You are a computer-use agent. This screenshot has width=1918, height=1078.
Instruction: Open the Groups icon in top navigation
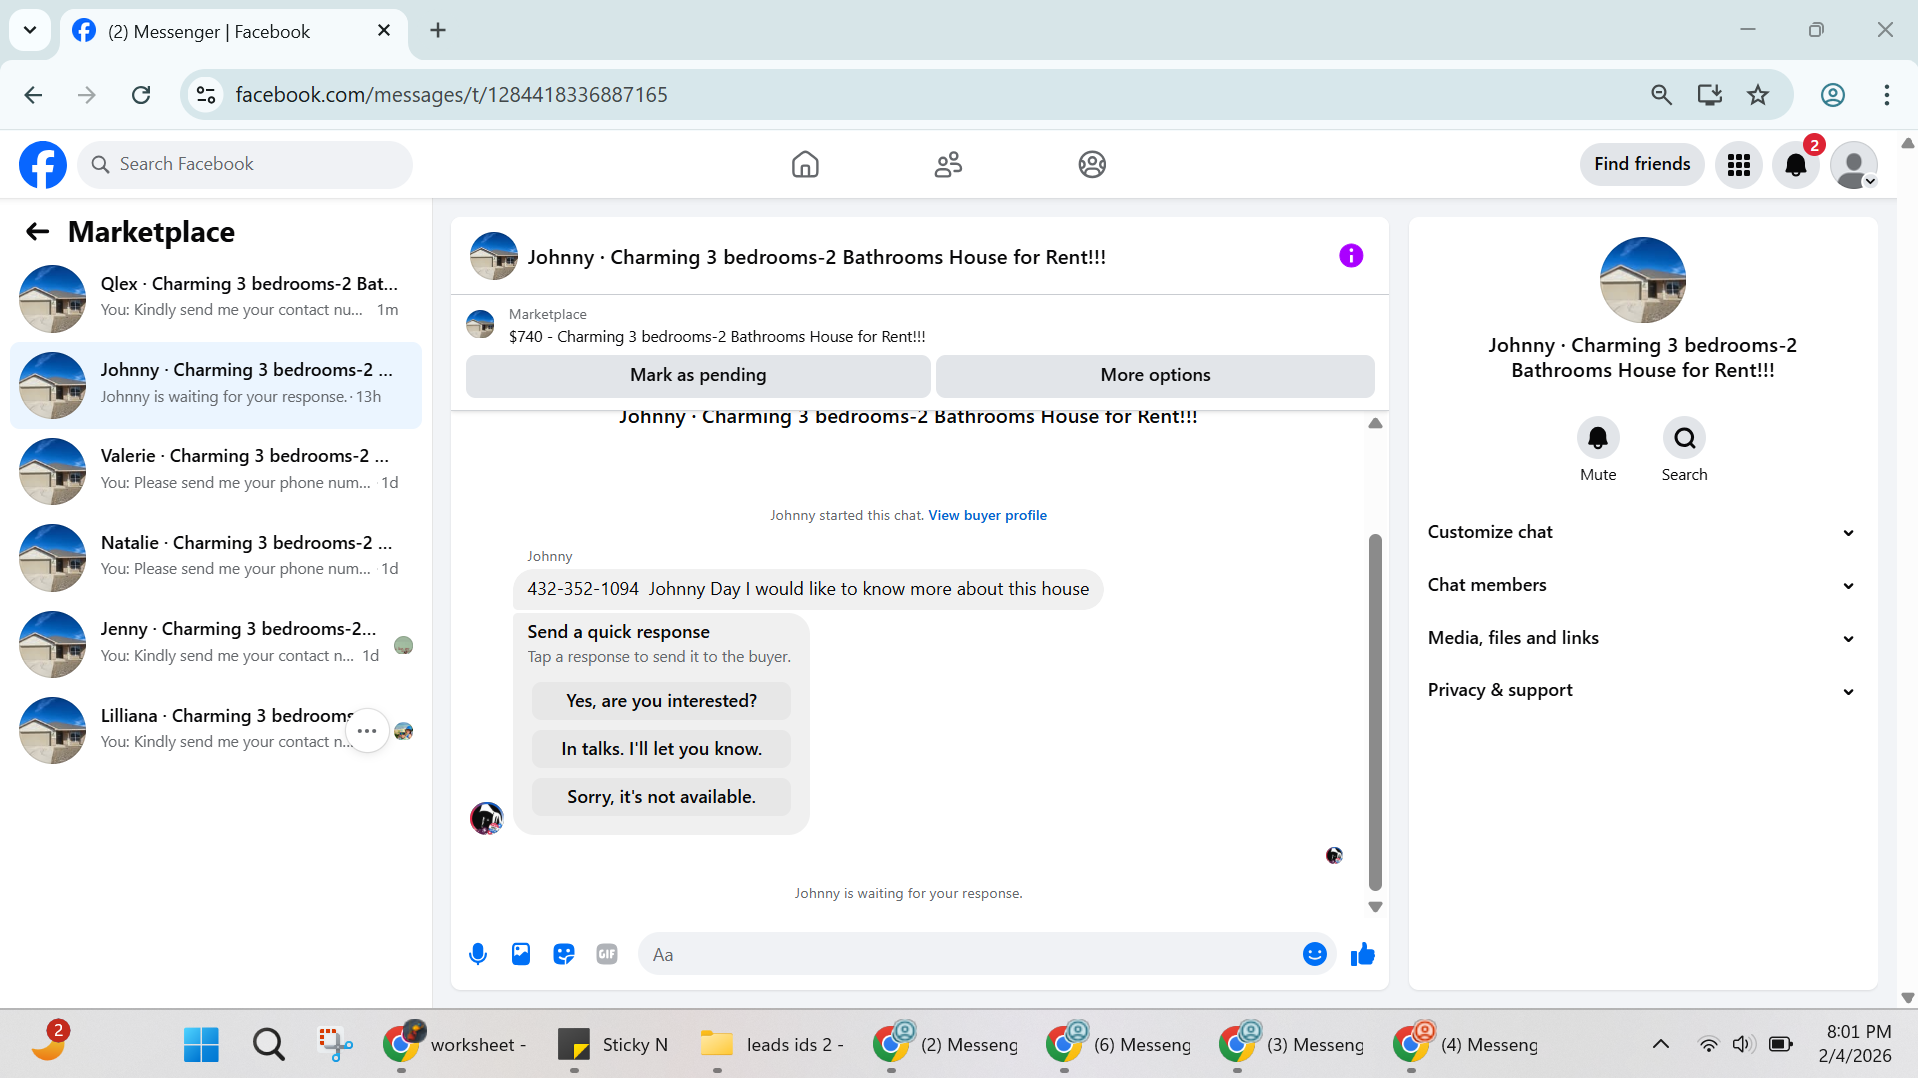(x=1092, y=164)
